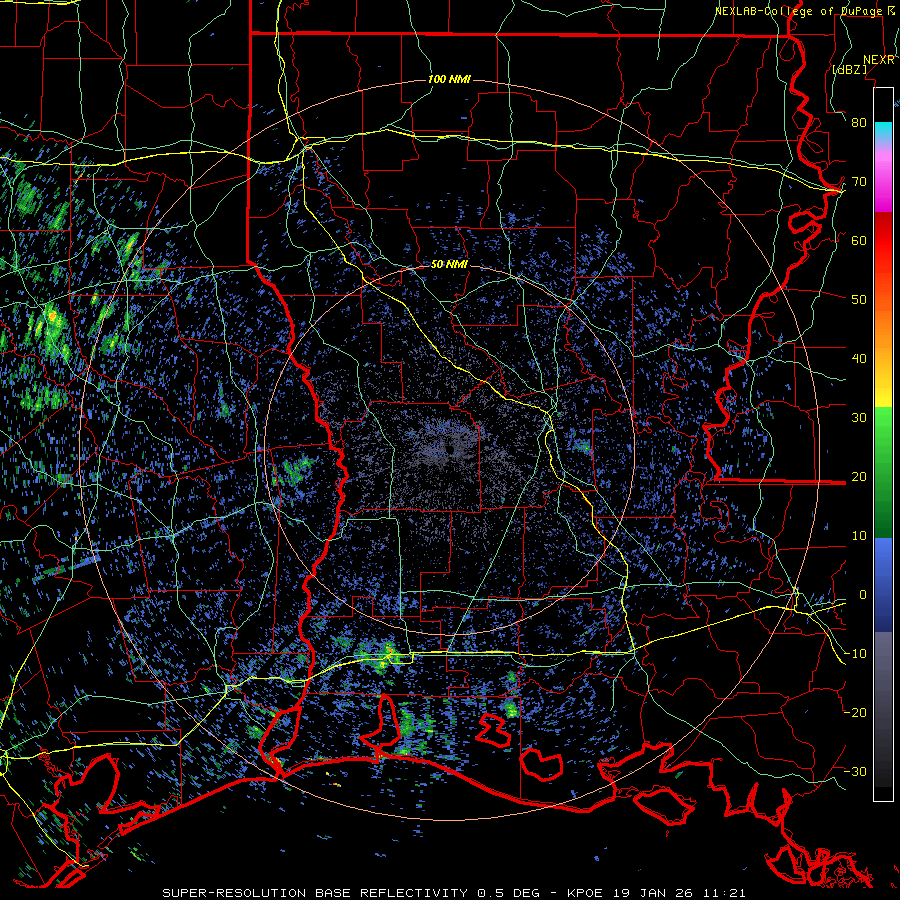Select the 50 value on the dBZ scale
900x900 pixels.
point(859,300)
